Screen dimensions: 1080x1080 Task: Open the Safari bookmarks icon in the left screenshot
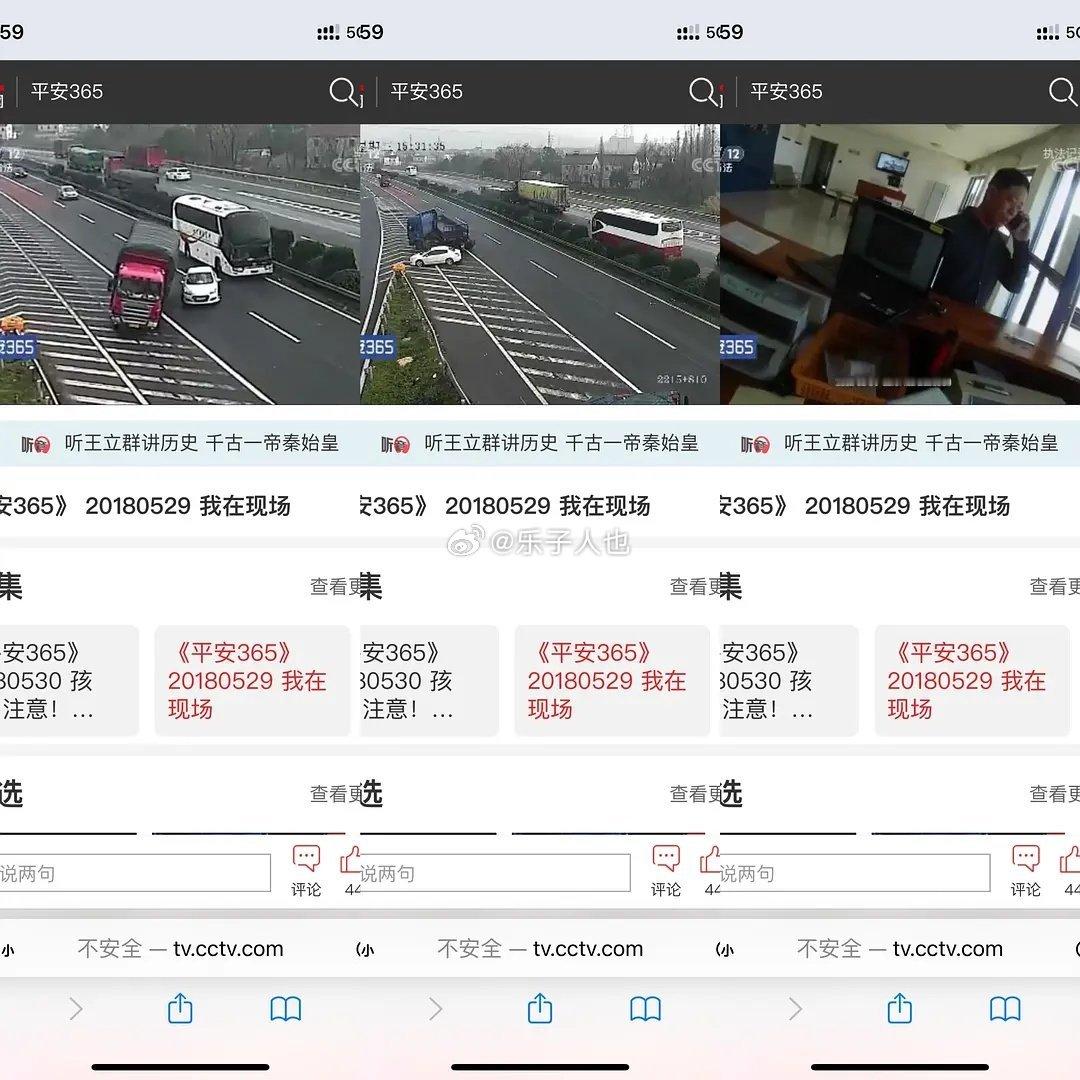coord(286,1010)
